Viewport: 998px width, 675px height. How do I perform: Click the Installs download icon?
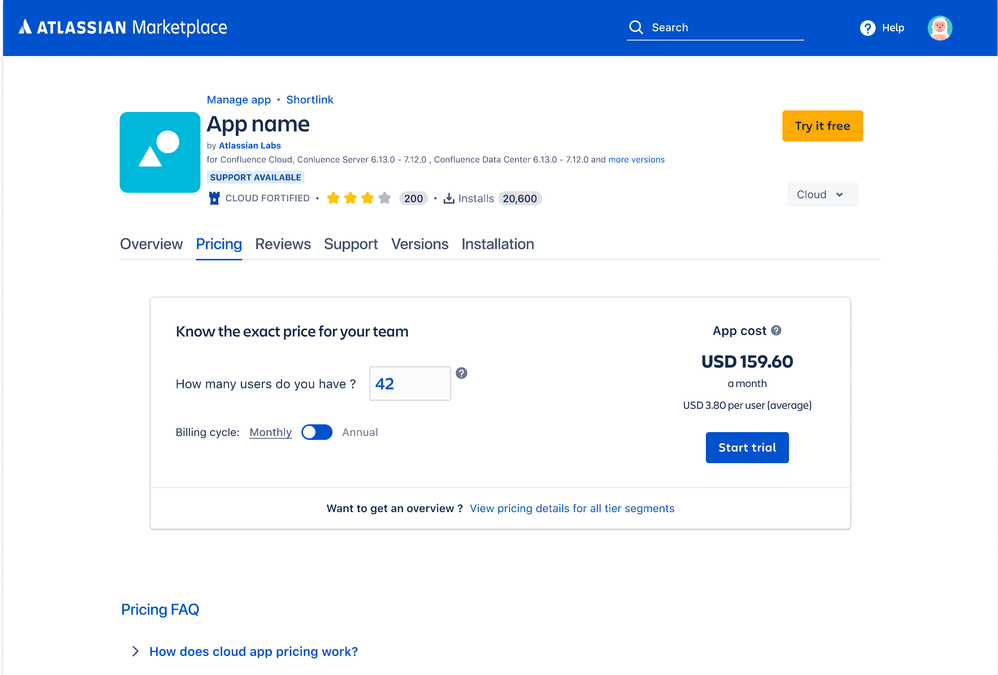click(449, 198)
